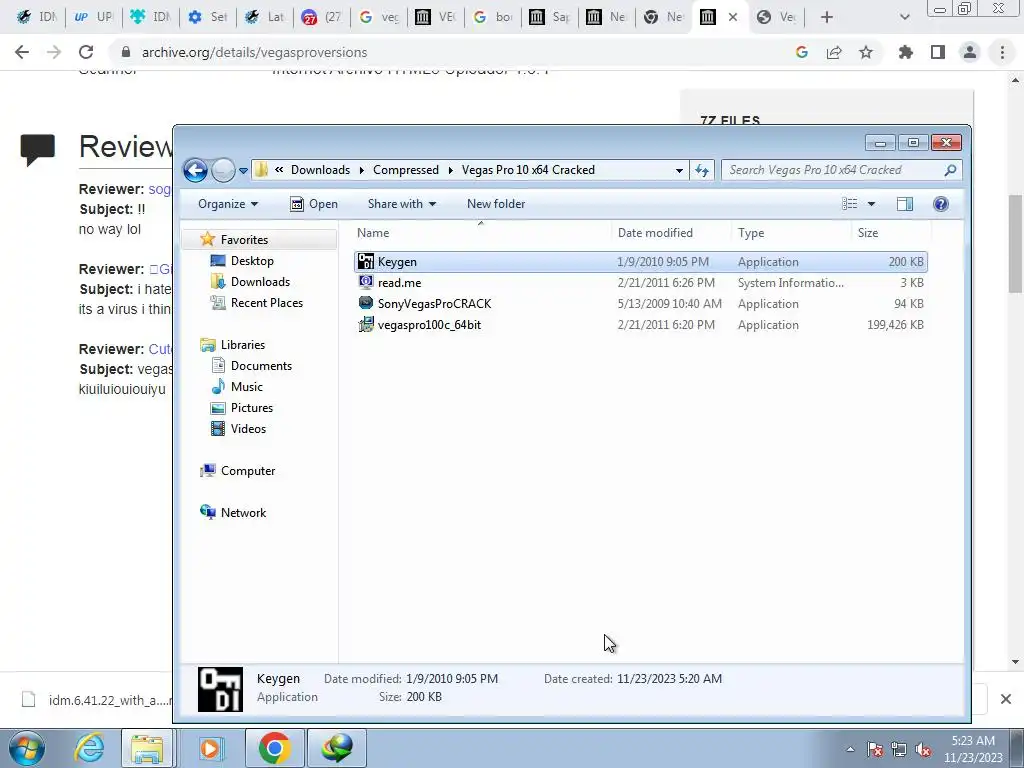Bookmark this page with star icon
Screen dimensions: 1024x768
coord(866,52)
